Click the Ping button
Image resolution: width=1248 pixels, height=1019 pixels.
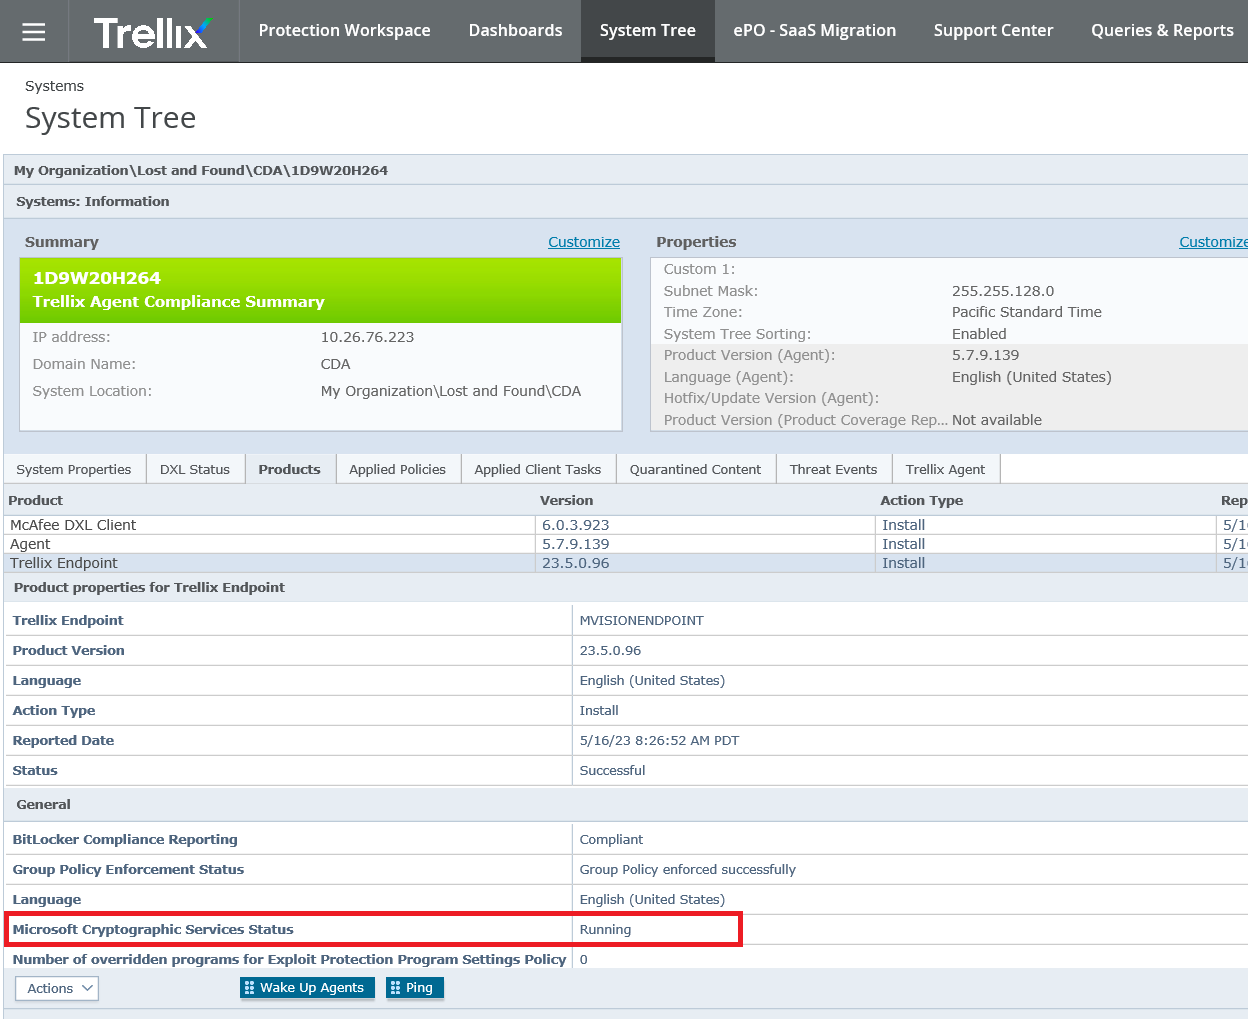click(x=414, y=988)
